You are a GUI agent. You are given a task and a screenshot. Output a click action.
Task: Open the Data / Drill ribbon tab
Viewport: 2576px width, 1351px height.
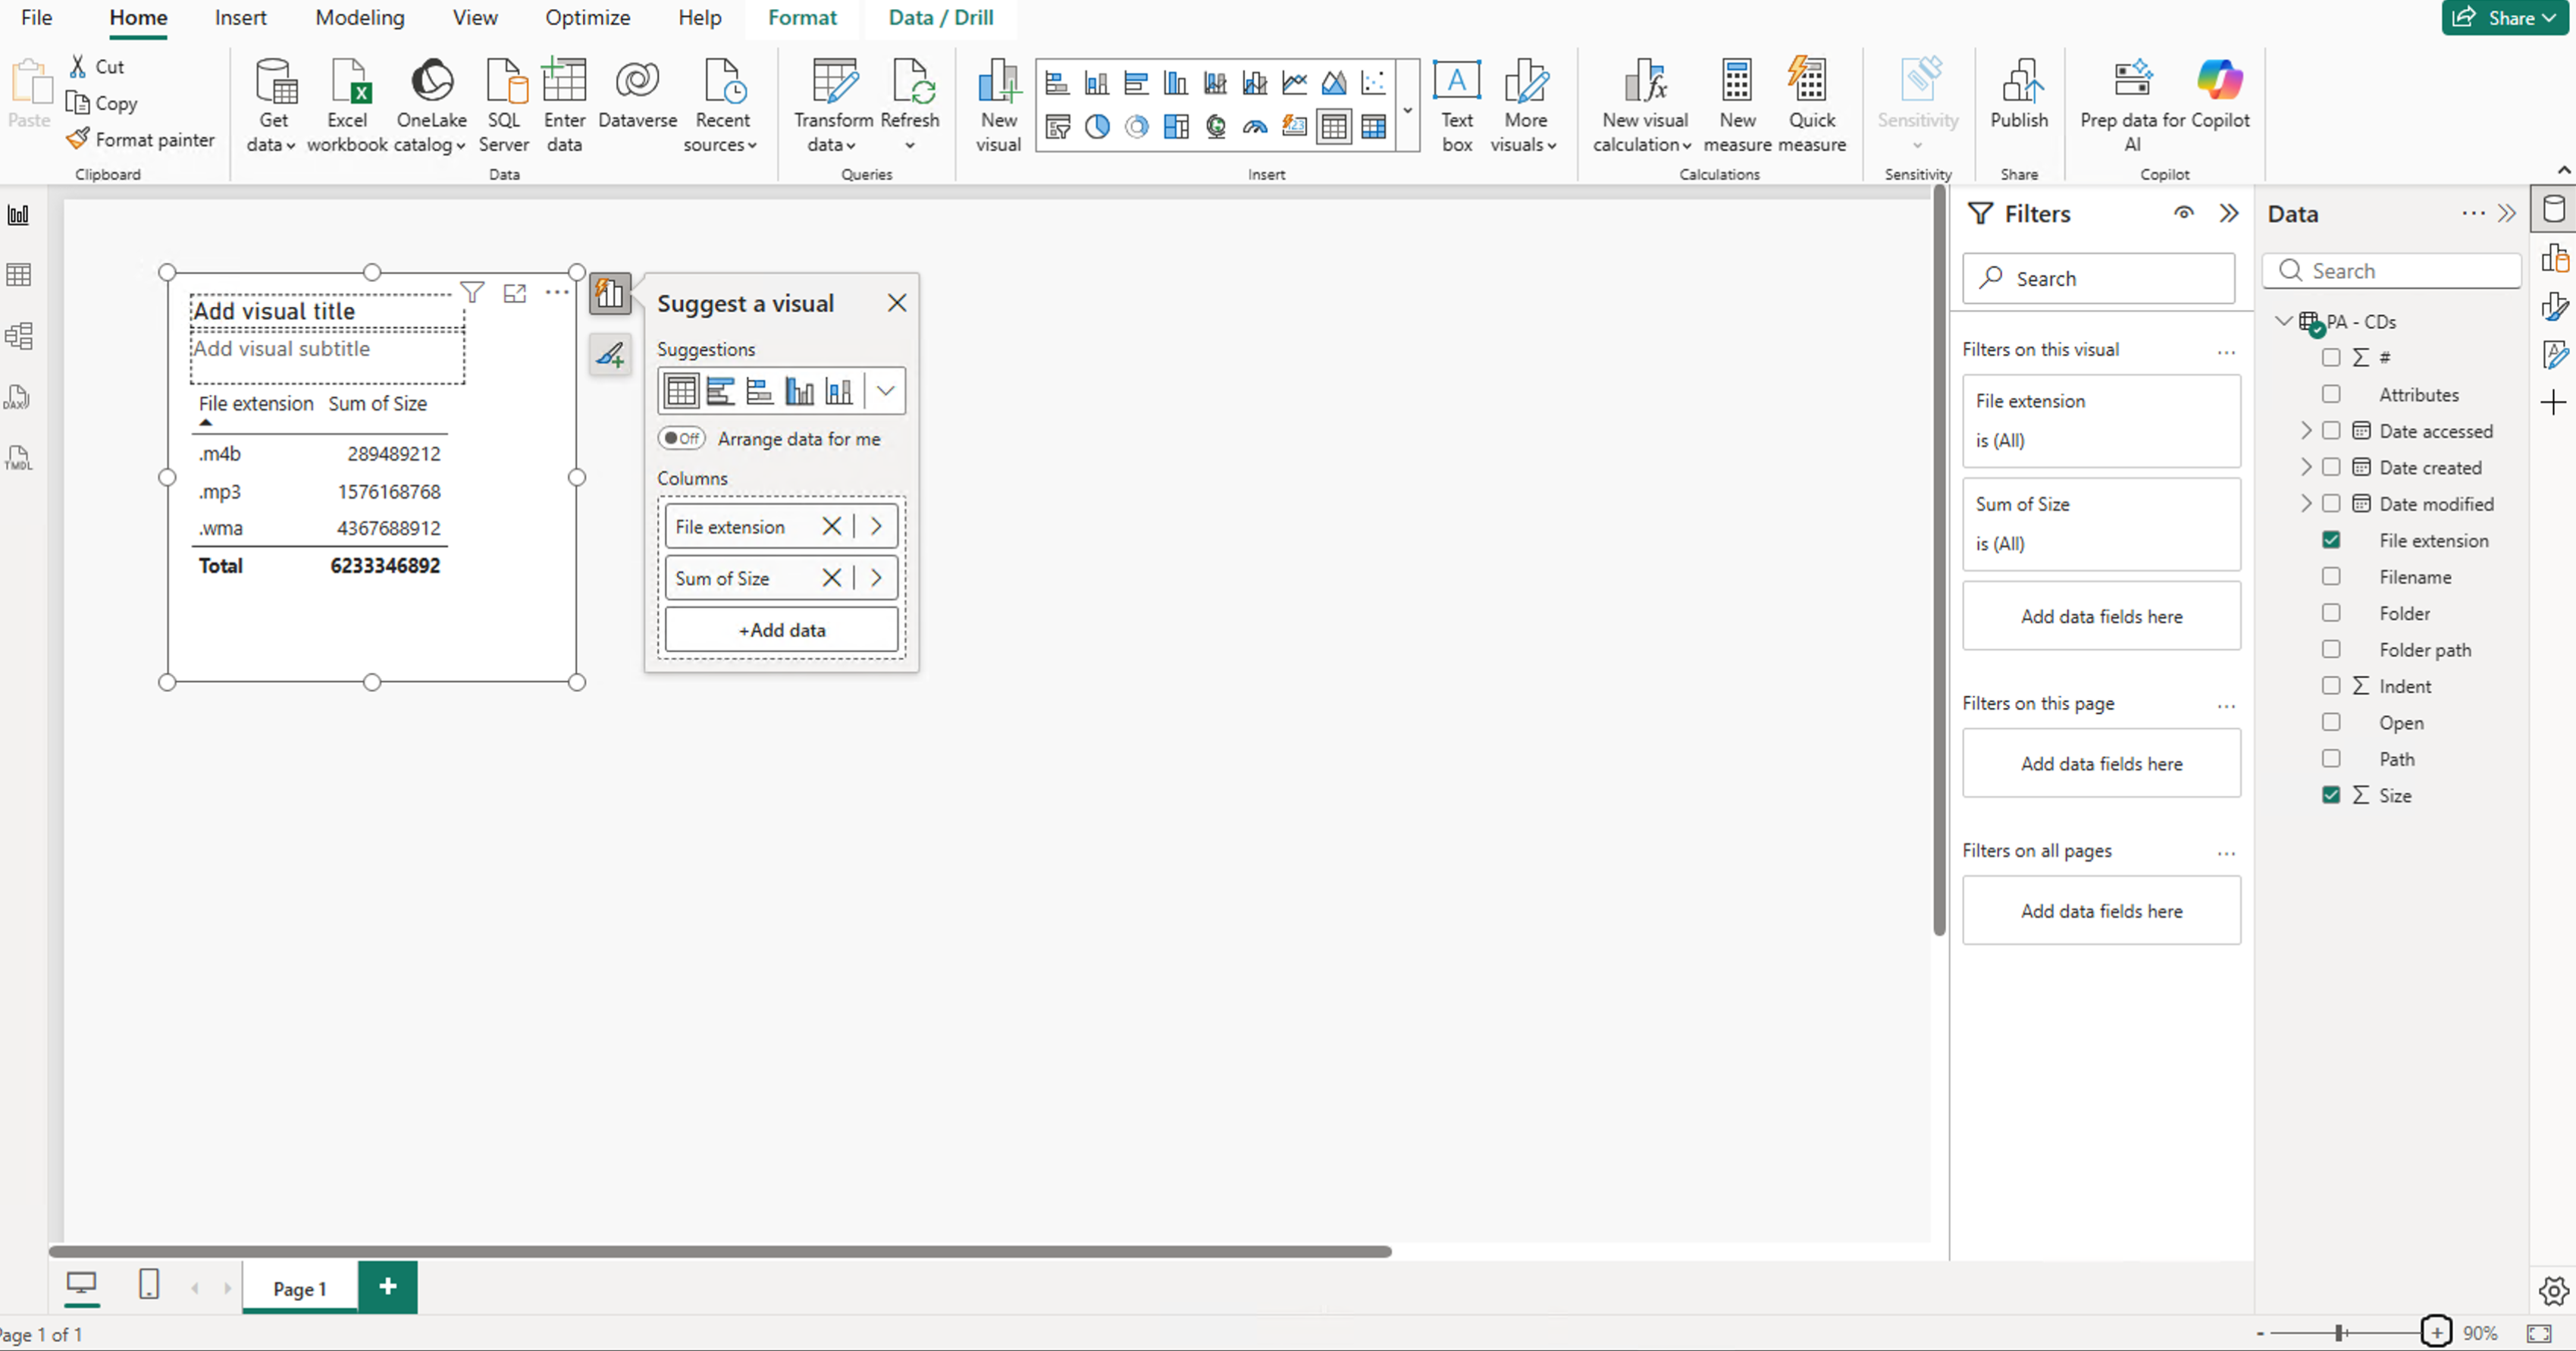pos(941,17)
